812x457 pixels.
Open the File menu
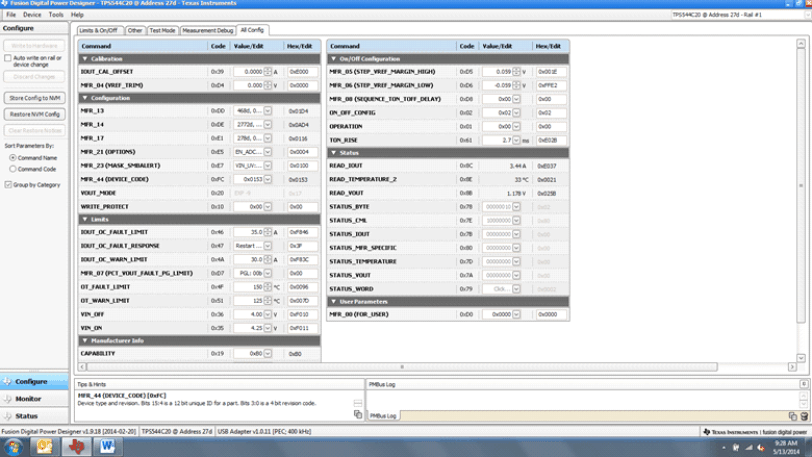pyautogui.click(x=11, y=15)
